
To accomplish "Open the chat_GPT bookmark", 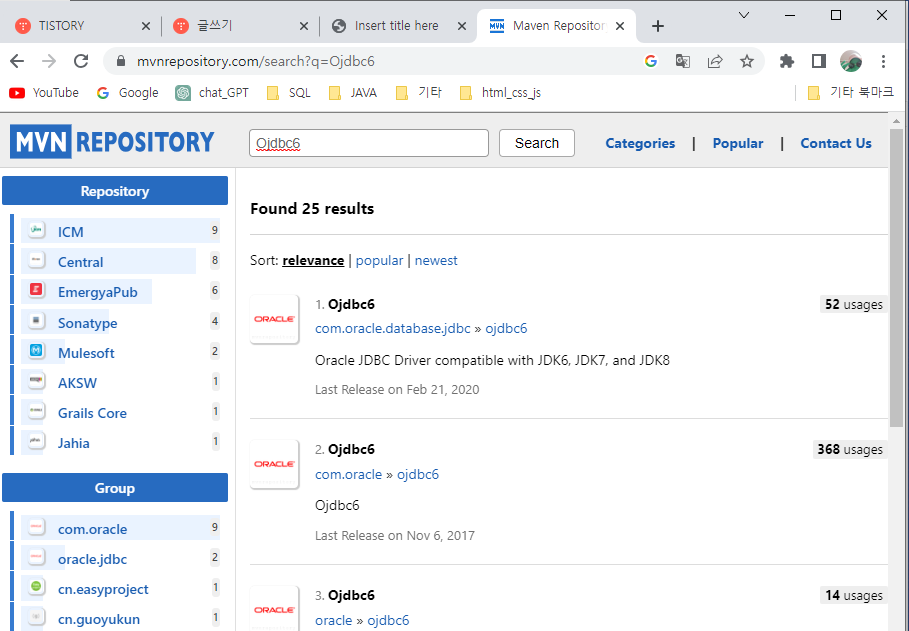I will (x=212, y=93).
